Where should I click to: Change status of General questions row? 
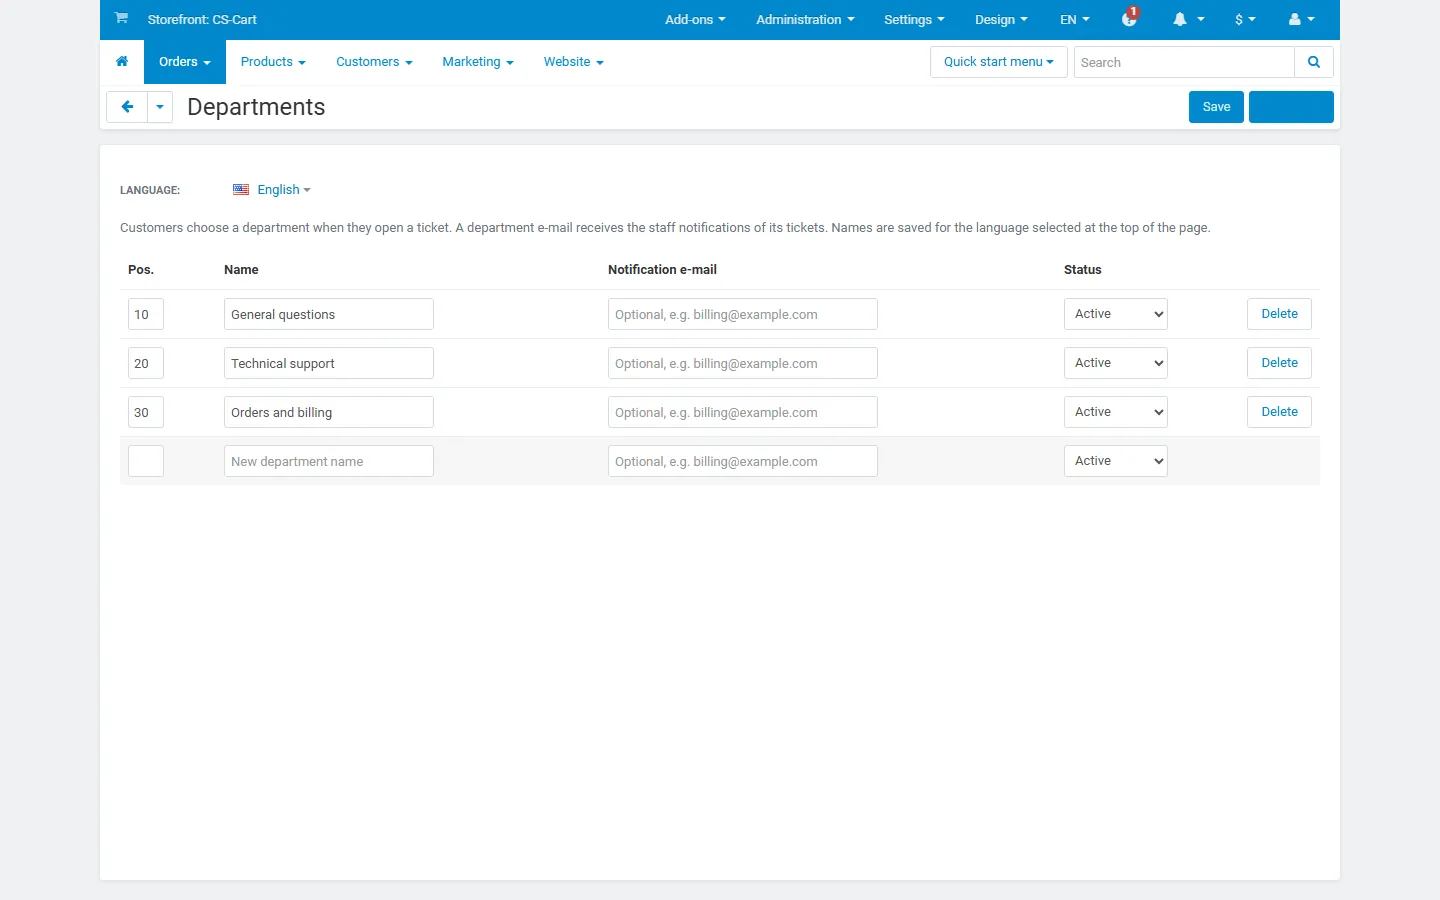pos(1116,314)
